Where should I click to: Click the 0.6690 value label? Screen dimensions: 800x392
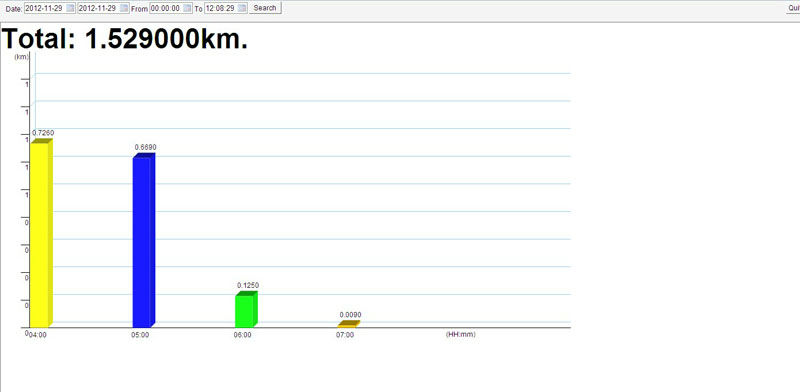coord(145,147)
